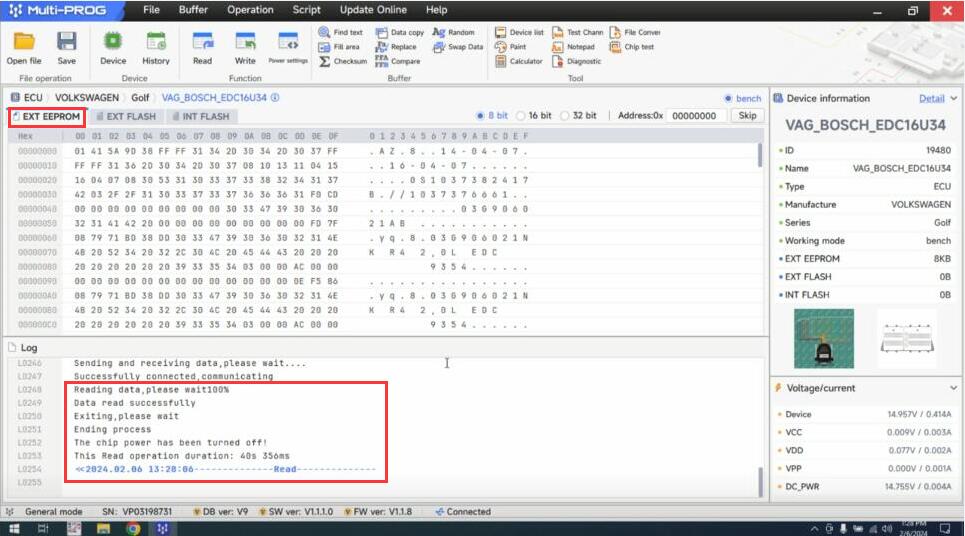Open the Operation menu
This screenshot has height=536, width=965.
[x=250, y=10]
